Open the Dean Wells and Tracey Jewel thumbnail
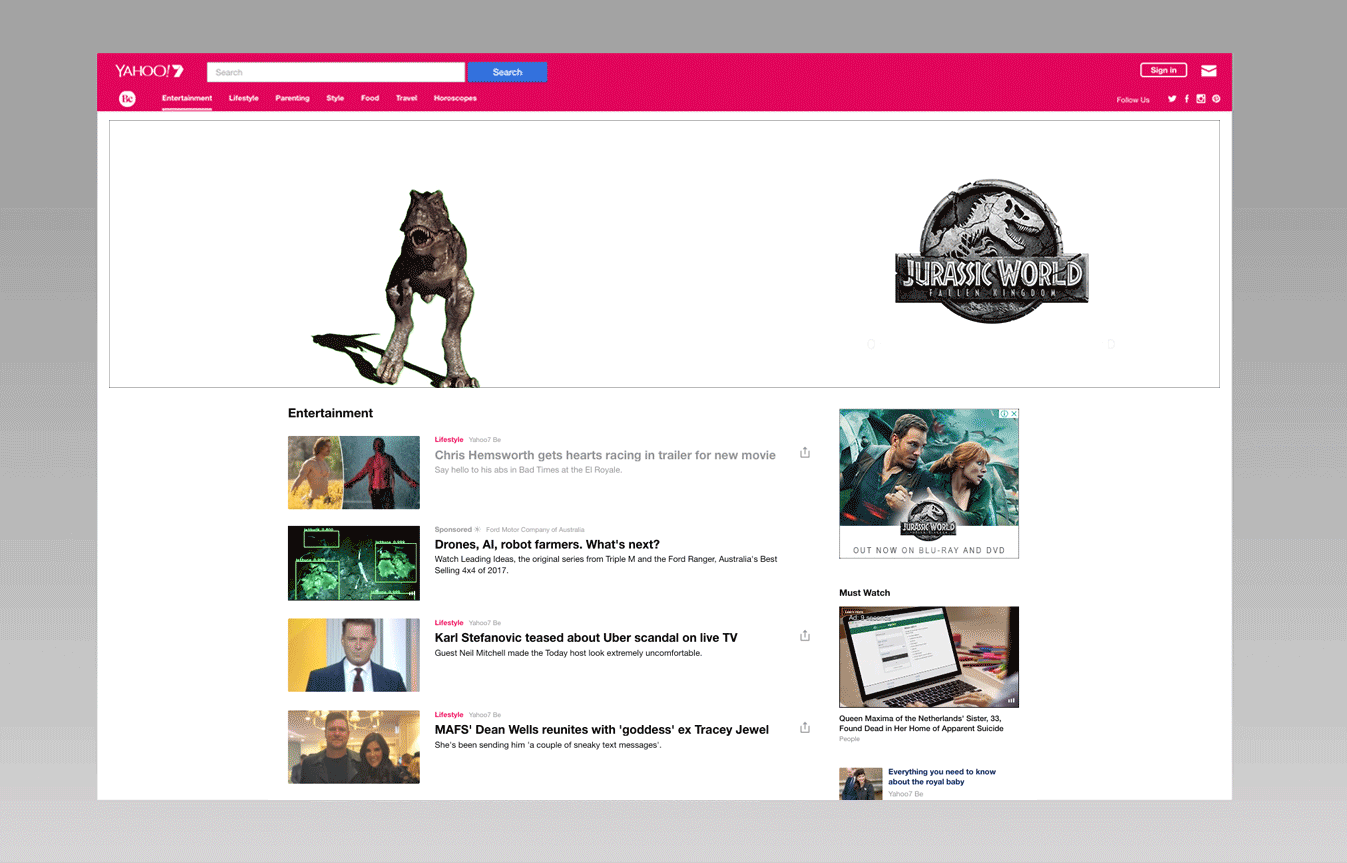Screen dimensions: 1347x863 (x=354, y=747)
